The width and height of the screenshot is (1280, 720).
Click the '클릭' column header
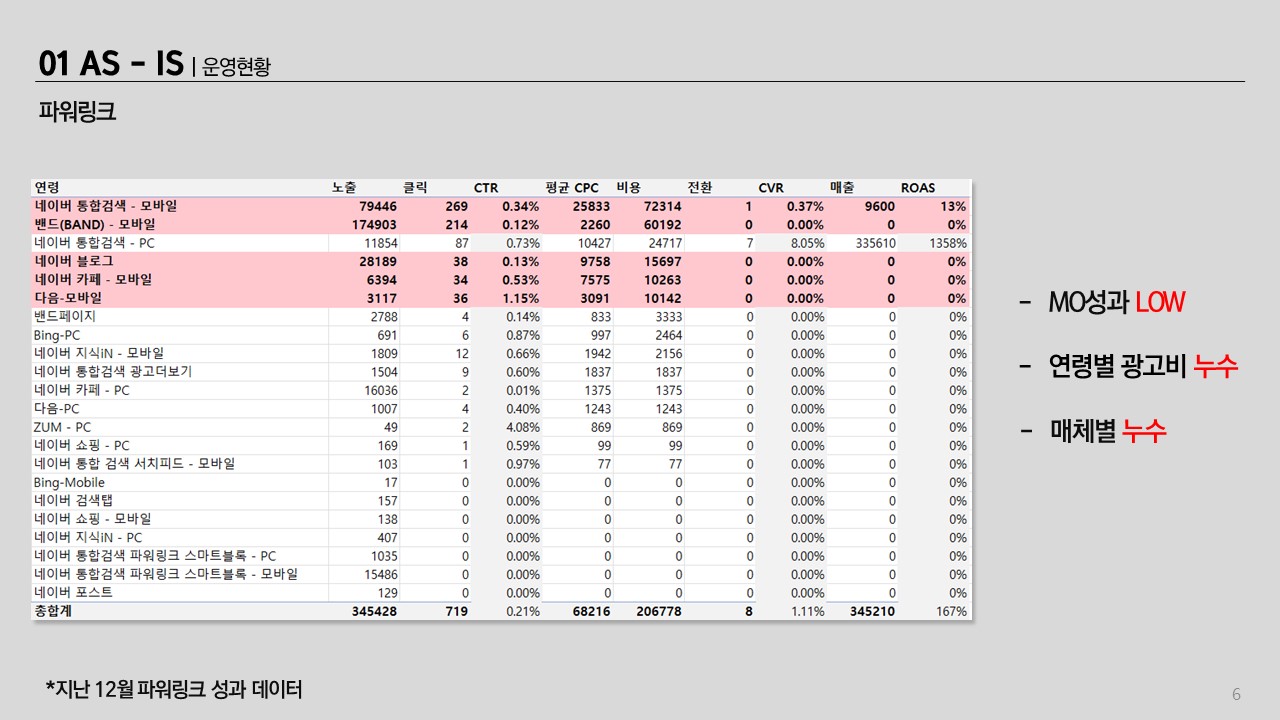[x=414, y=187]
